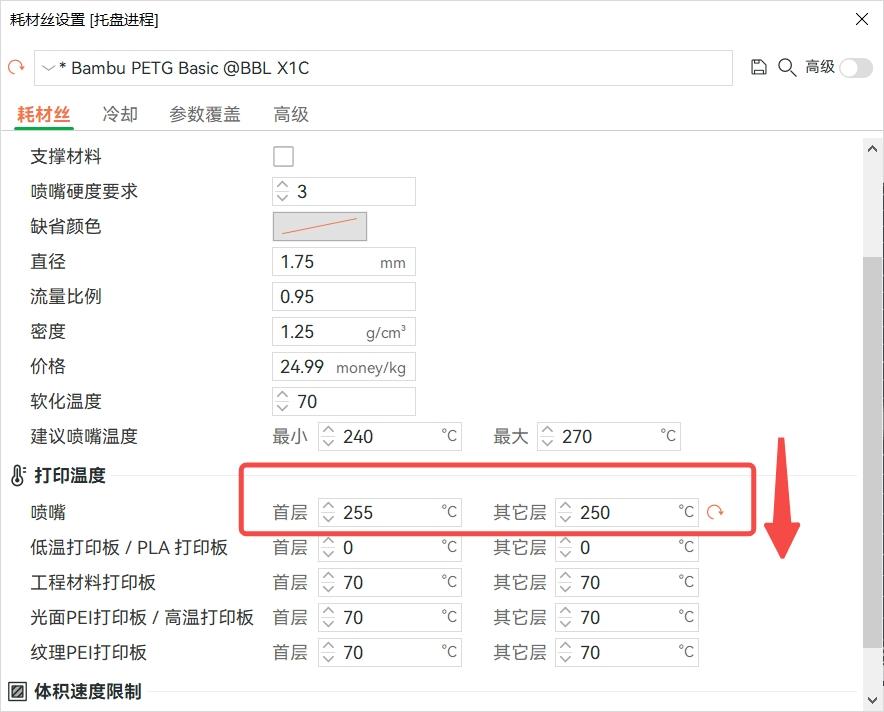884x712 pixels.
Task: Click the 喷嘴硬度要求 value field
Action: click(344, 192)
